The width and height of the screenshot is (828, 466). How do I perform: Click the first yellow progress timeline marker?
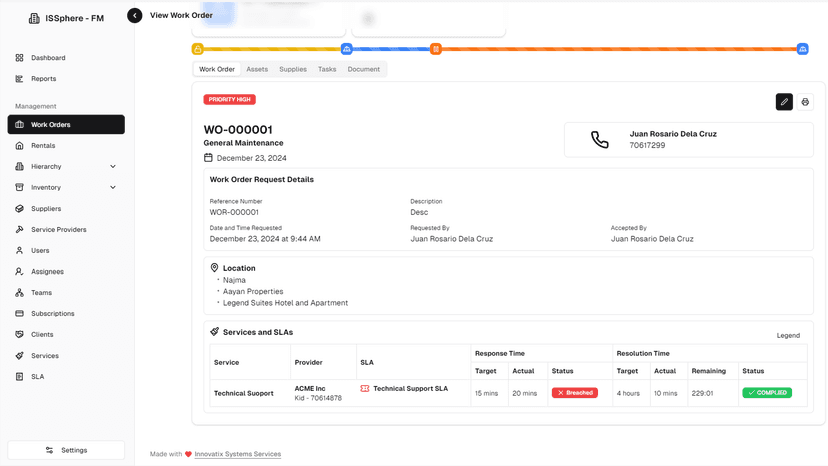click(198, 49)
